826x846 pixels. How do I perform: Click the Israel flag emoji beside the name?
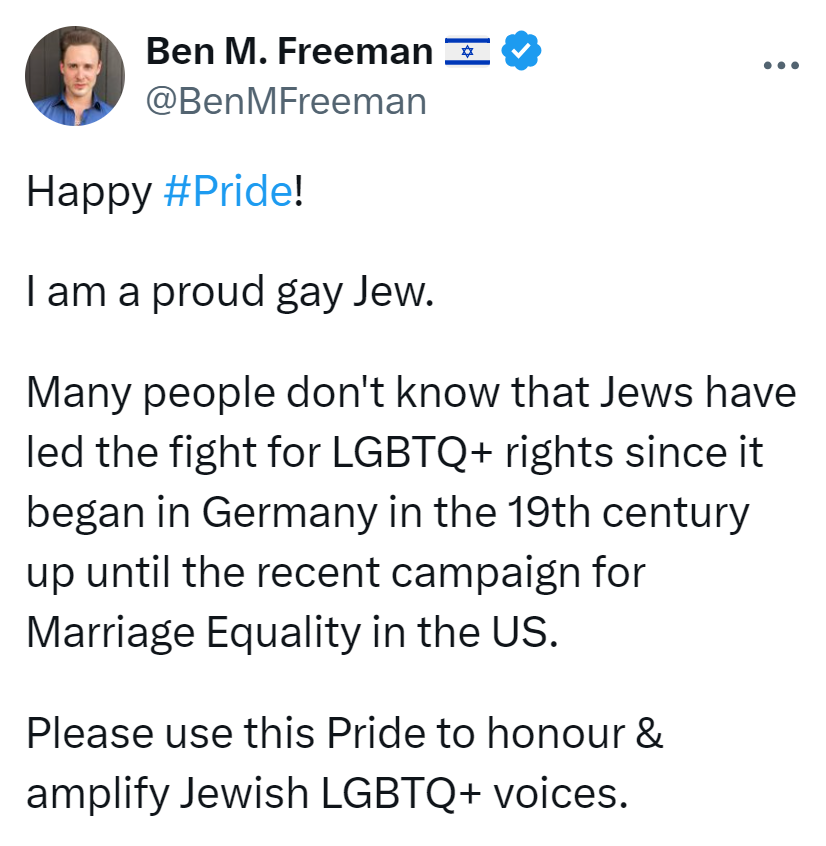(x=467, y=51)
